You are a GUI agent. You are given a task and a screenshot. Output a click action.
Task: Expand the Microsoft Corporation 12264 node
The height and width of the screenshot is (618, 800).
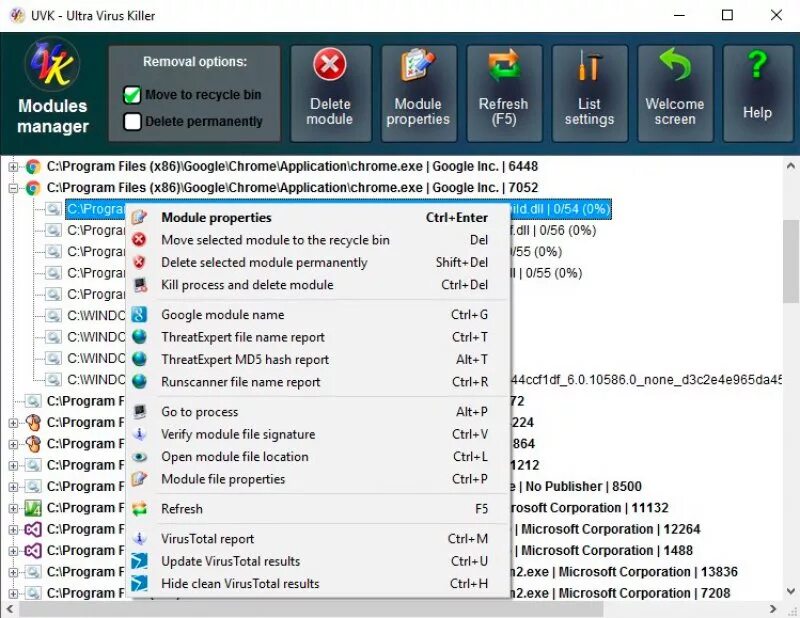13,530
